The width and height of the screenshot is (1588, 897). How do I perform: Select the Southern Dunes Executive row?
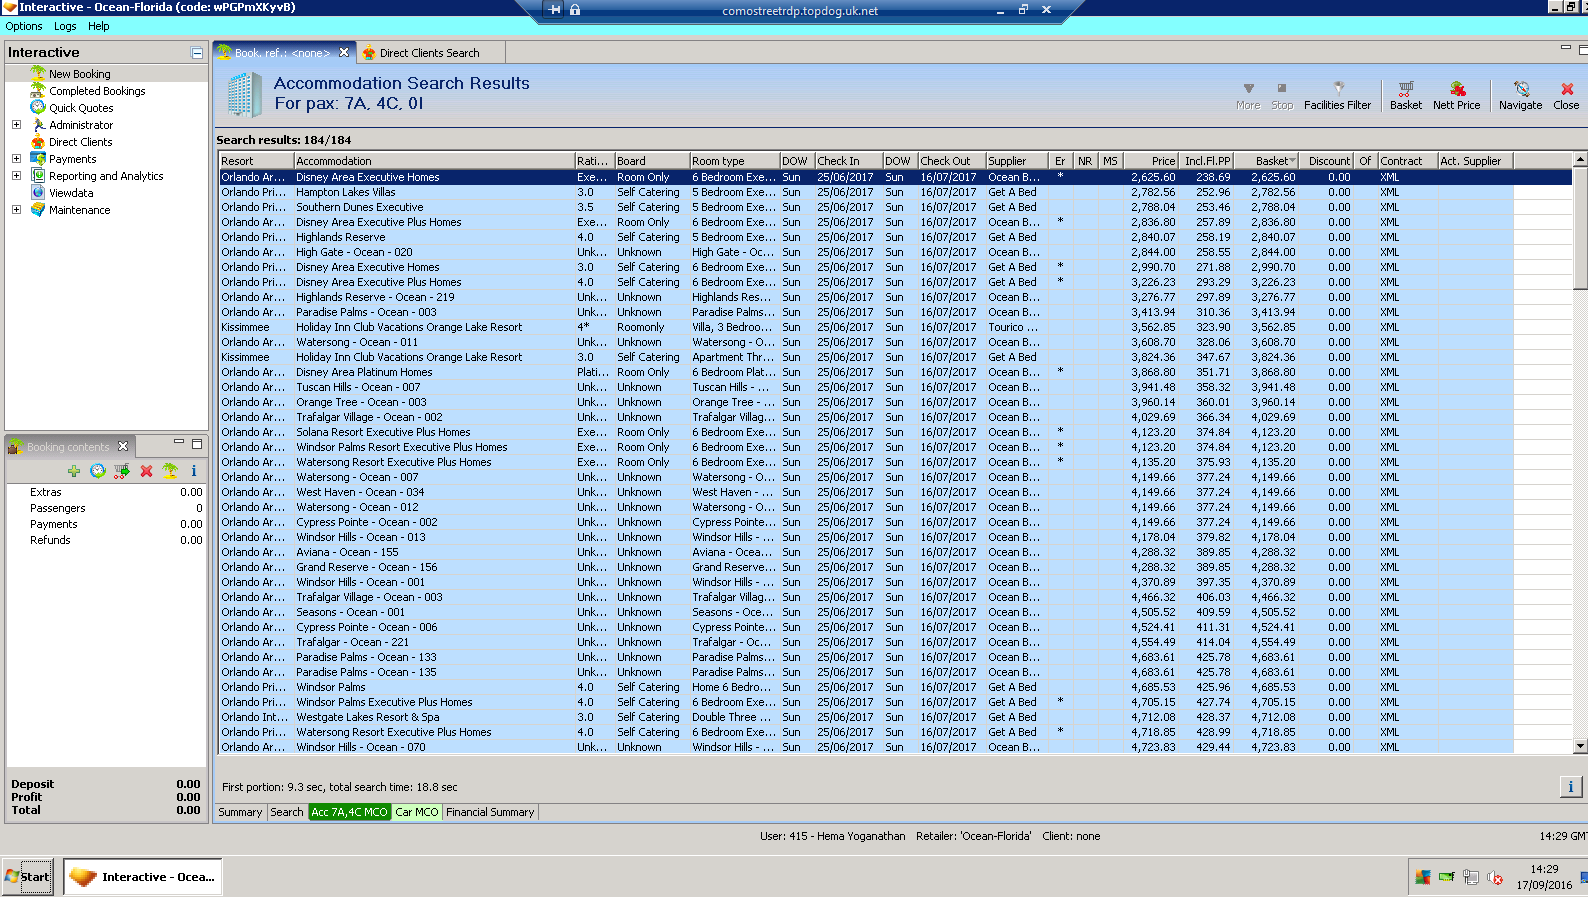[x=895, y=207]
